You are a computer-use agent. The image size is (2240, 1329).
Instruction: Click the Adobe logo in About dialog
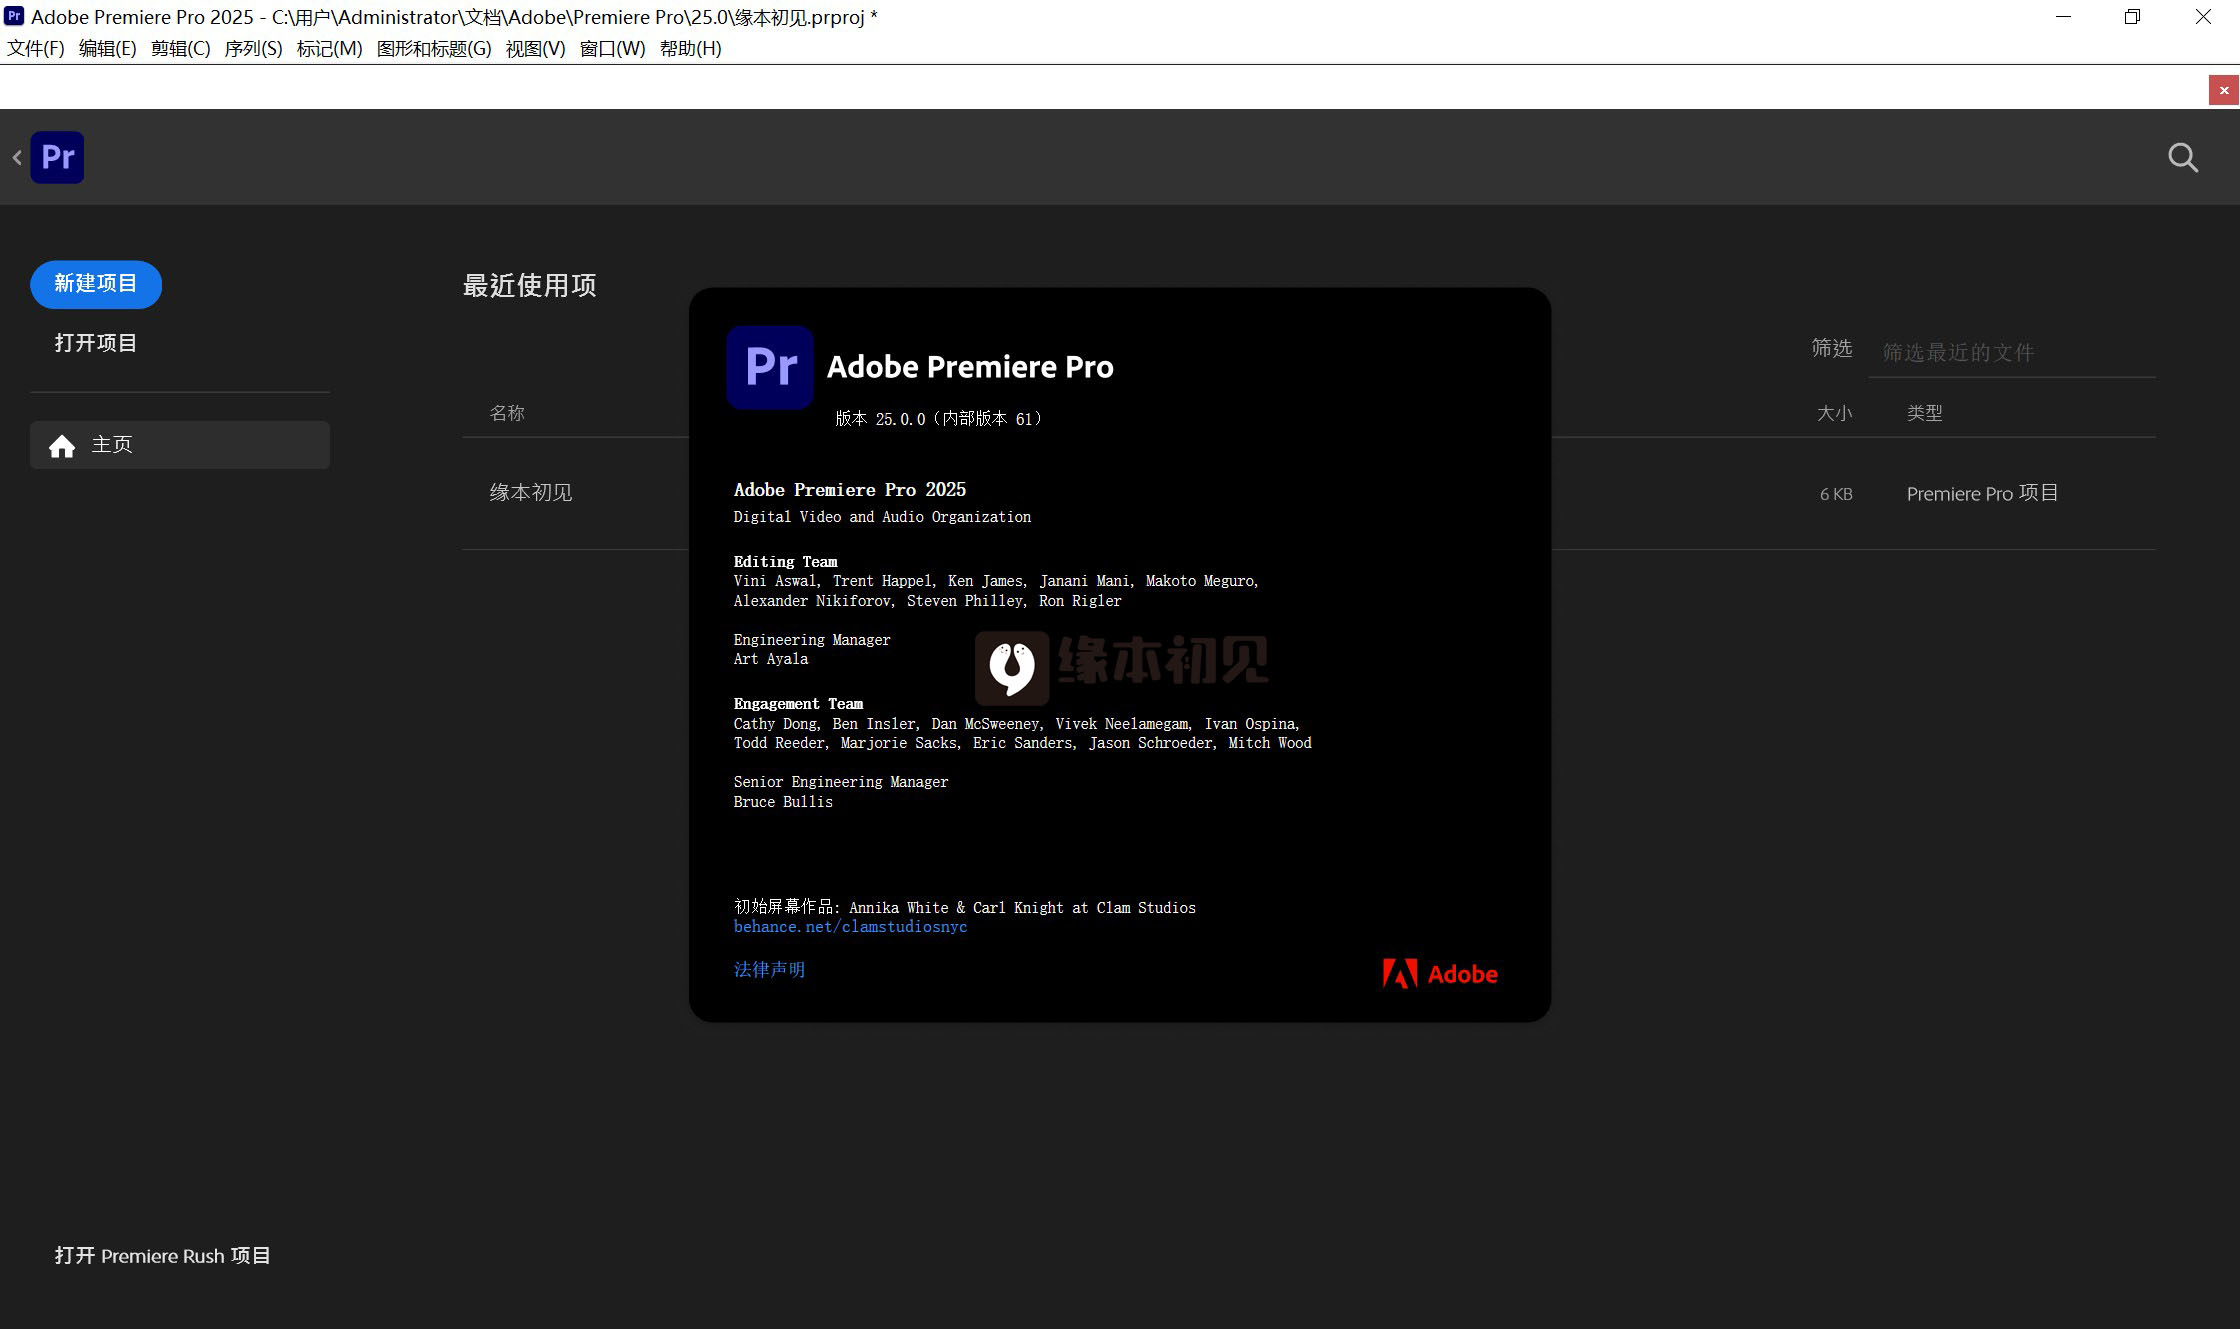click(1439, 973)
